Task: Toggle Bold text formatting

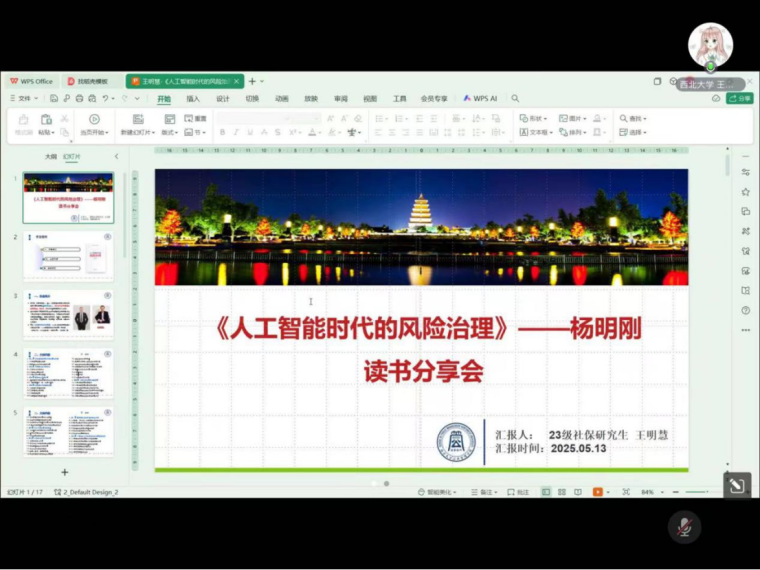Action: pos(222,132)
